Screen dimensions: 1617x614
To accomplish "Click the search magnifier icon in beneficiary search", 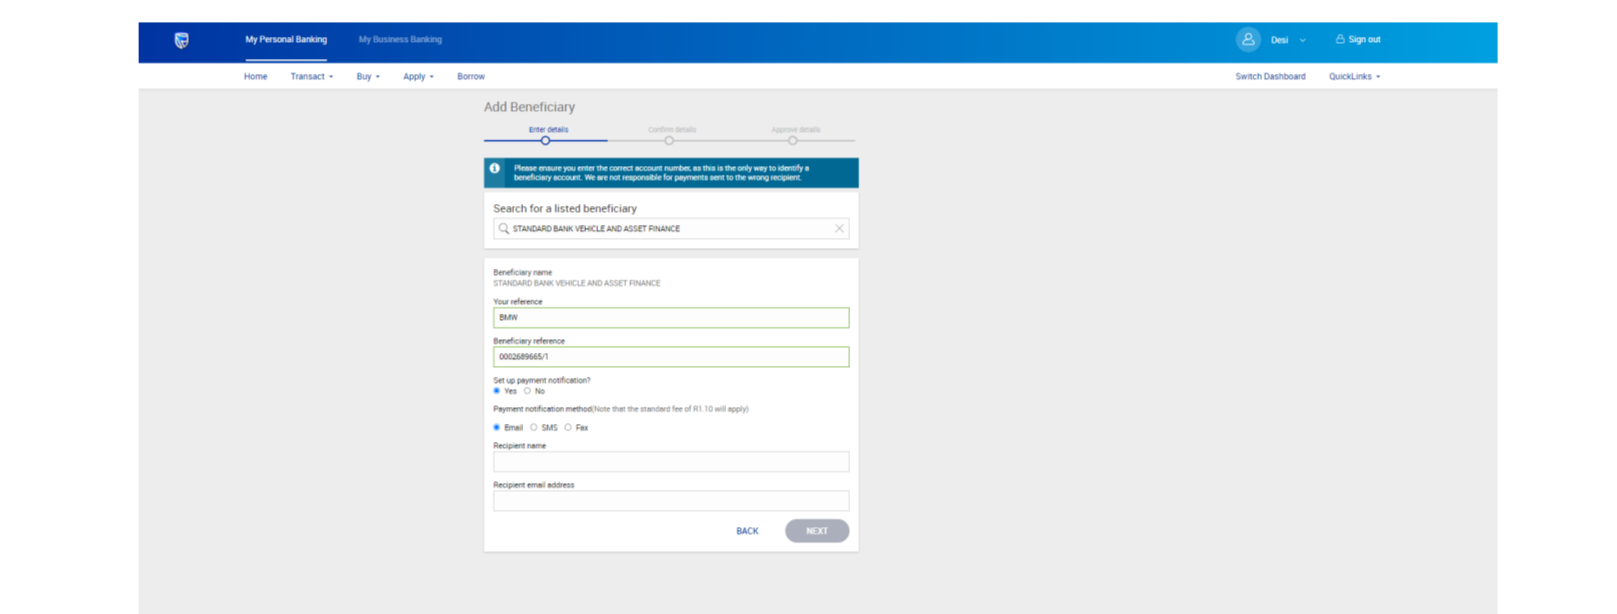I will (504, 229).
